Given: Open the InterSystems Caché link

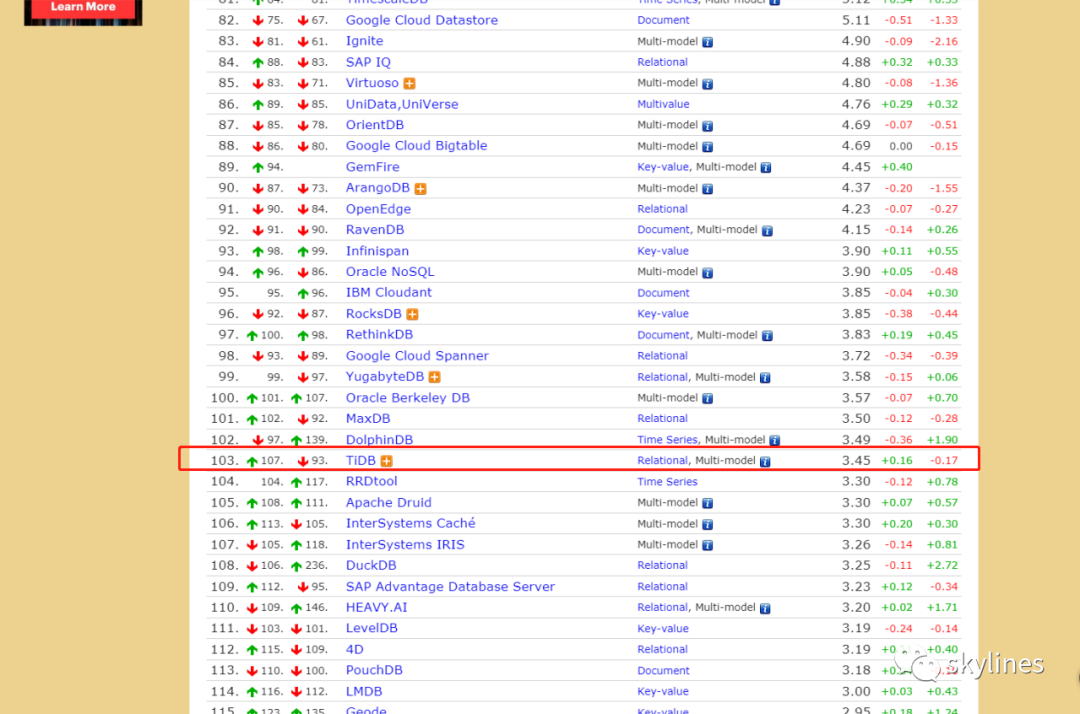Looking at the screenshot, I should pos(411,523).
